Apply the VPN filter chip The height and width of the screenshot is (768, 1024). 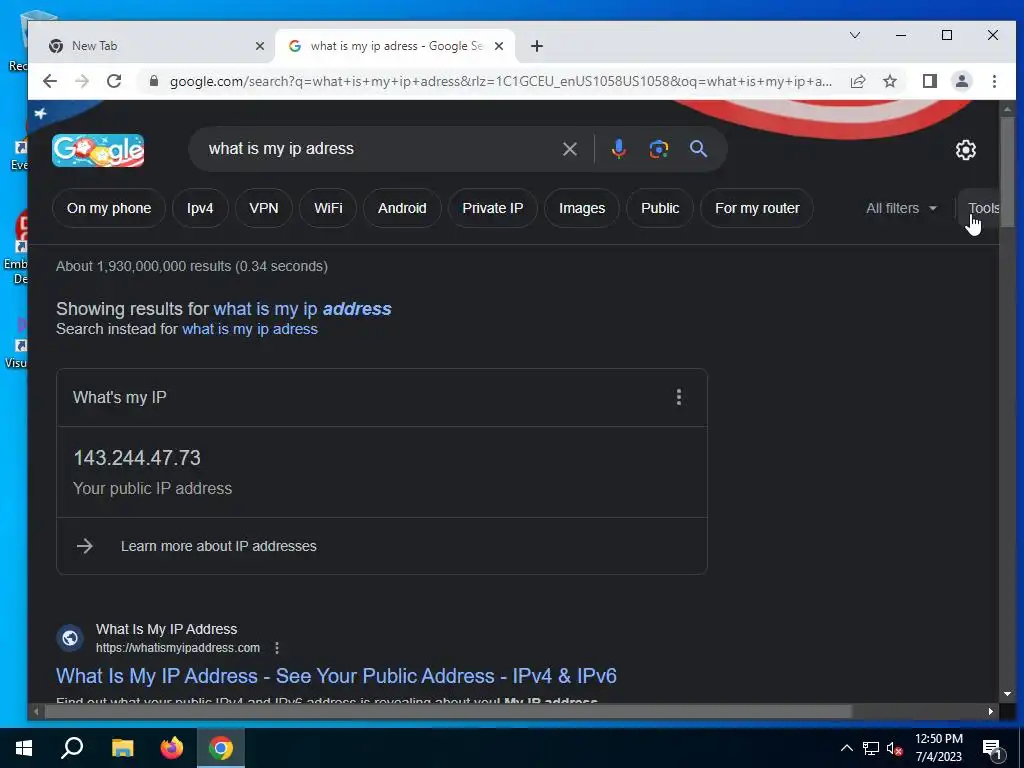pos(264,208)
